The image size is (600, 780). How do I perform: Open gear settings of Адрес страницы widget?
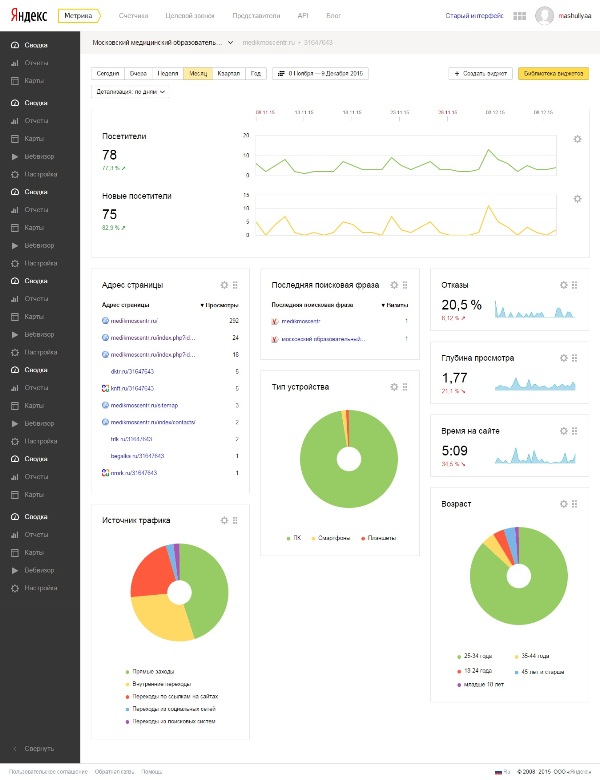pyautogui.click(x=224, y=285)
